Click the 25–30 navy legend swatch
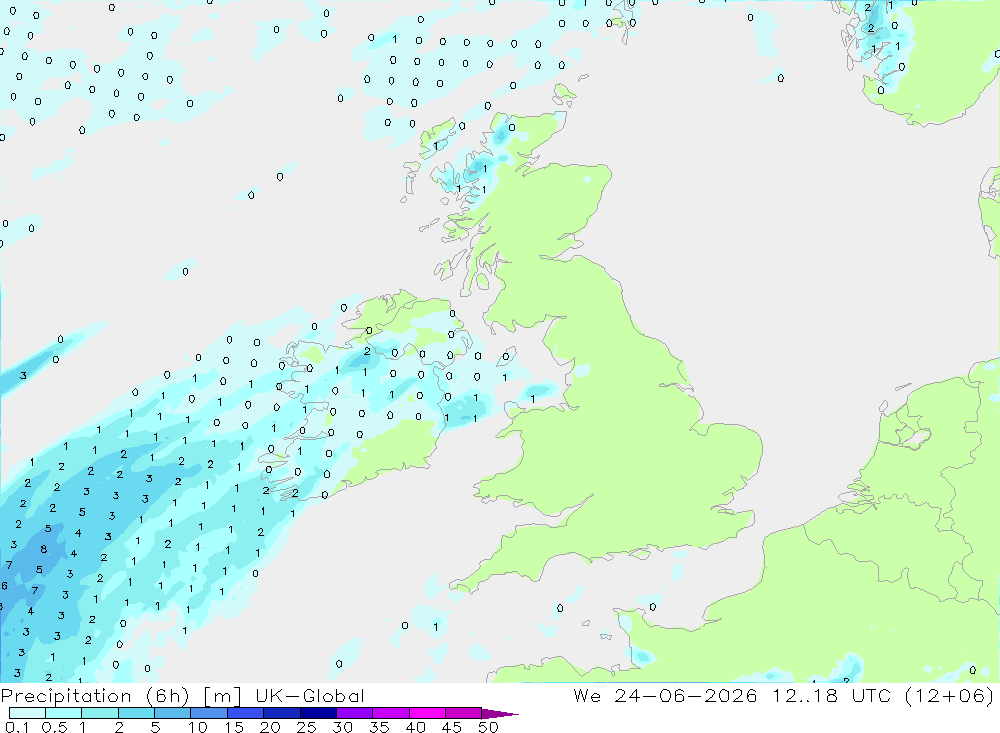1000x733 pixels. (x=318, y=713)
